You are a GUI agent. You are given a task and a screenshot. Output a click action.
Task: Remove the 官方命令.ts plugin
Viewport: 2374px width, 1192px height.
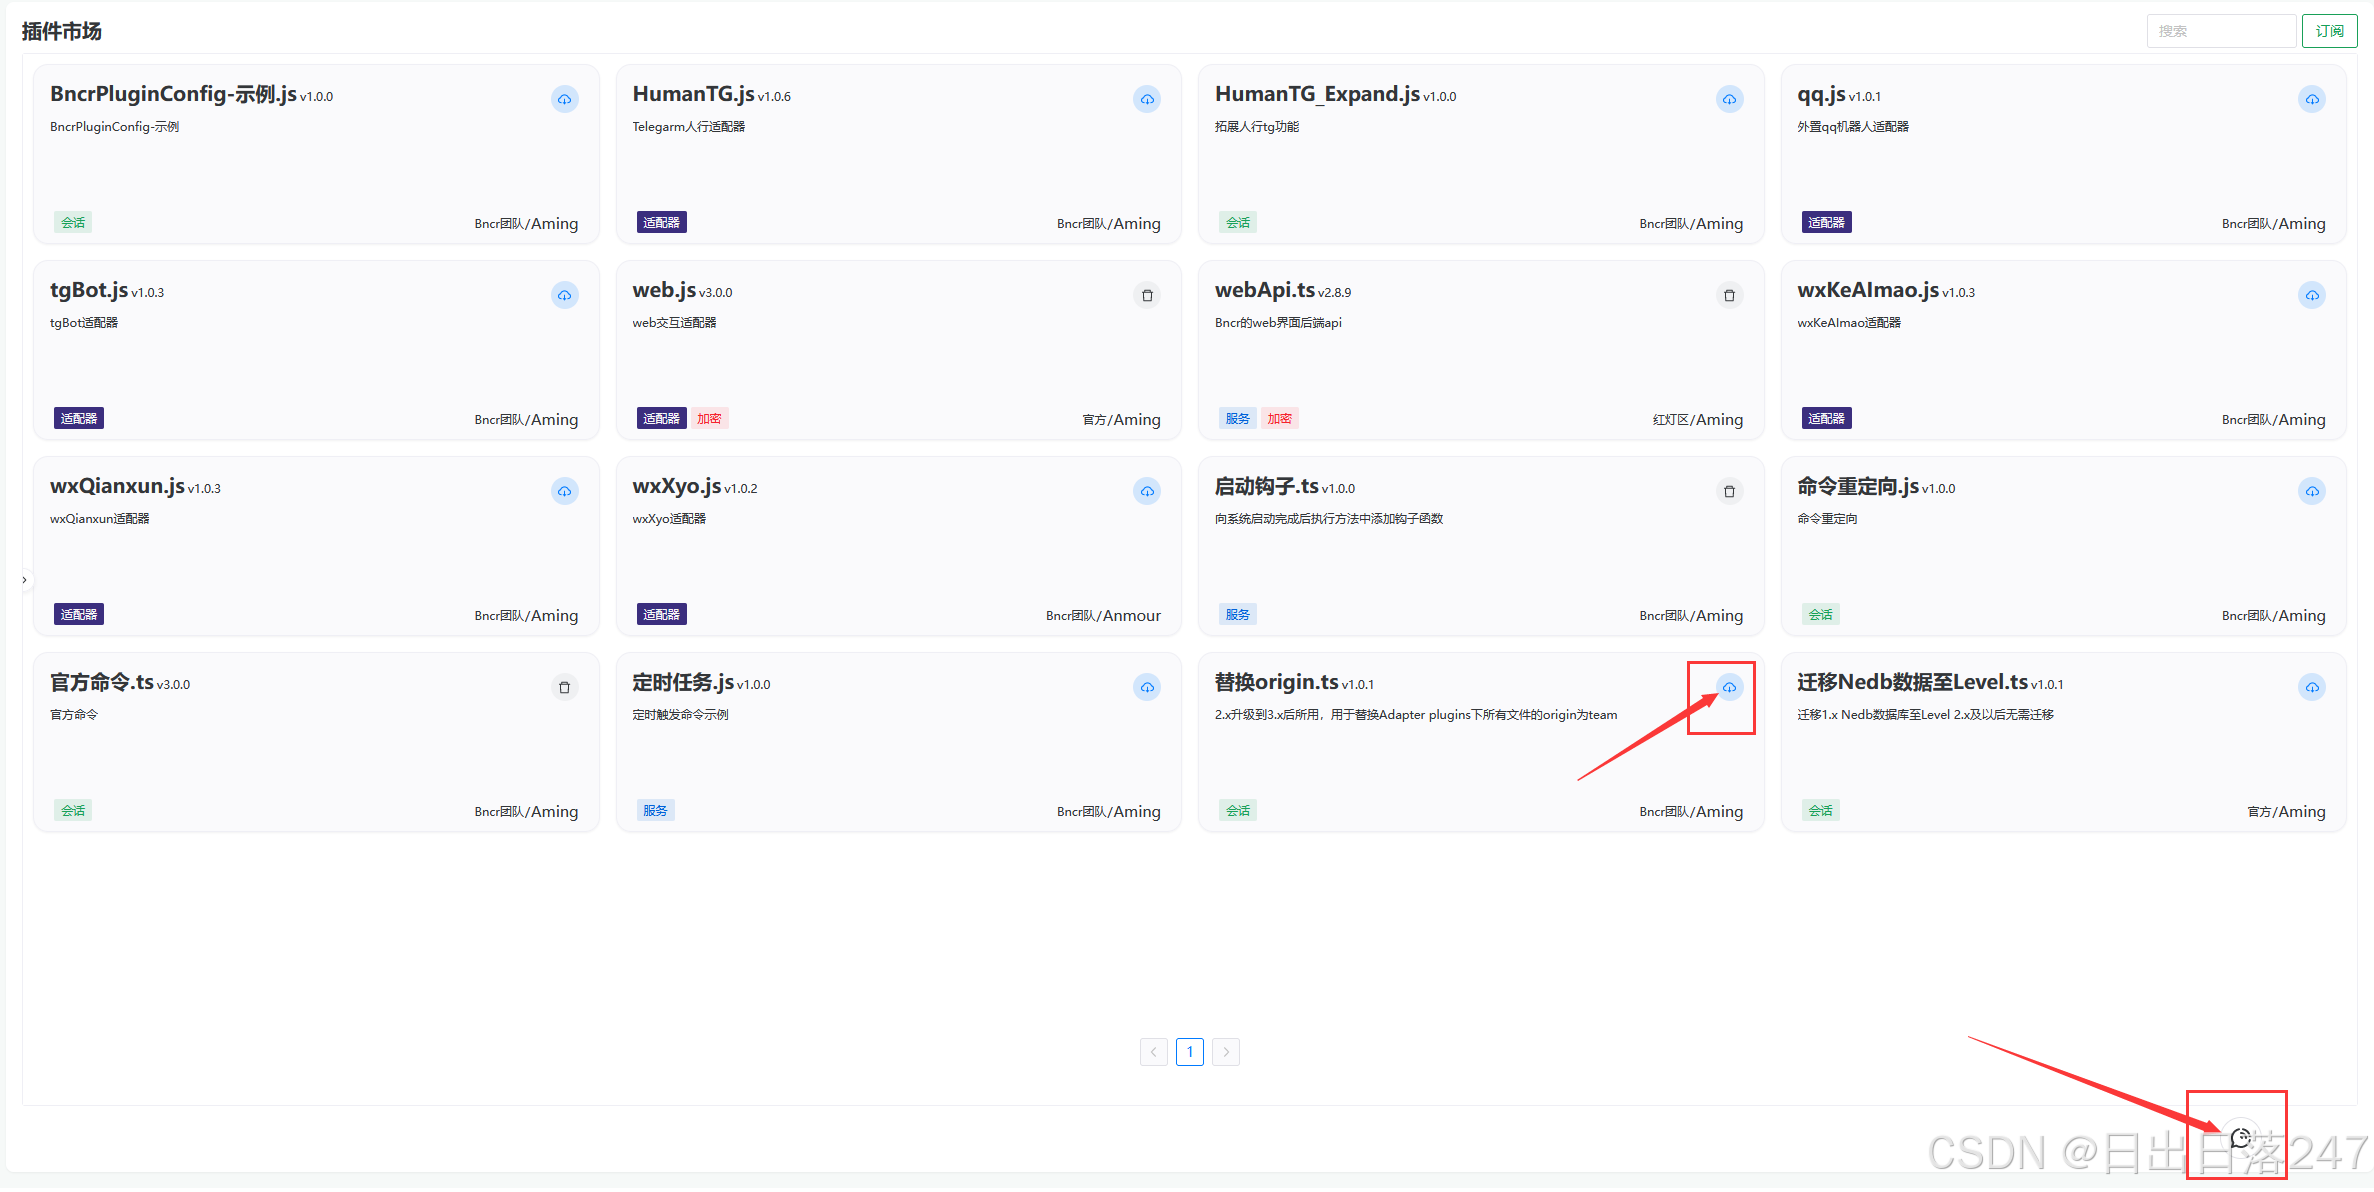pos(564,687)
